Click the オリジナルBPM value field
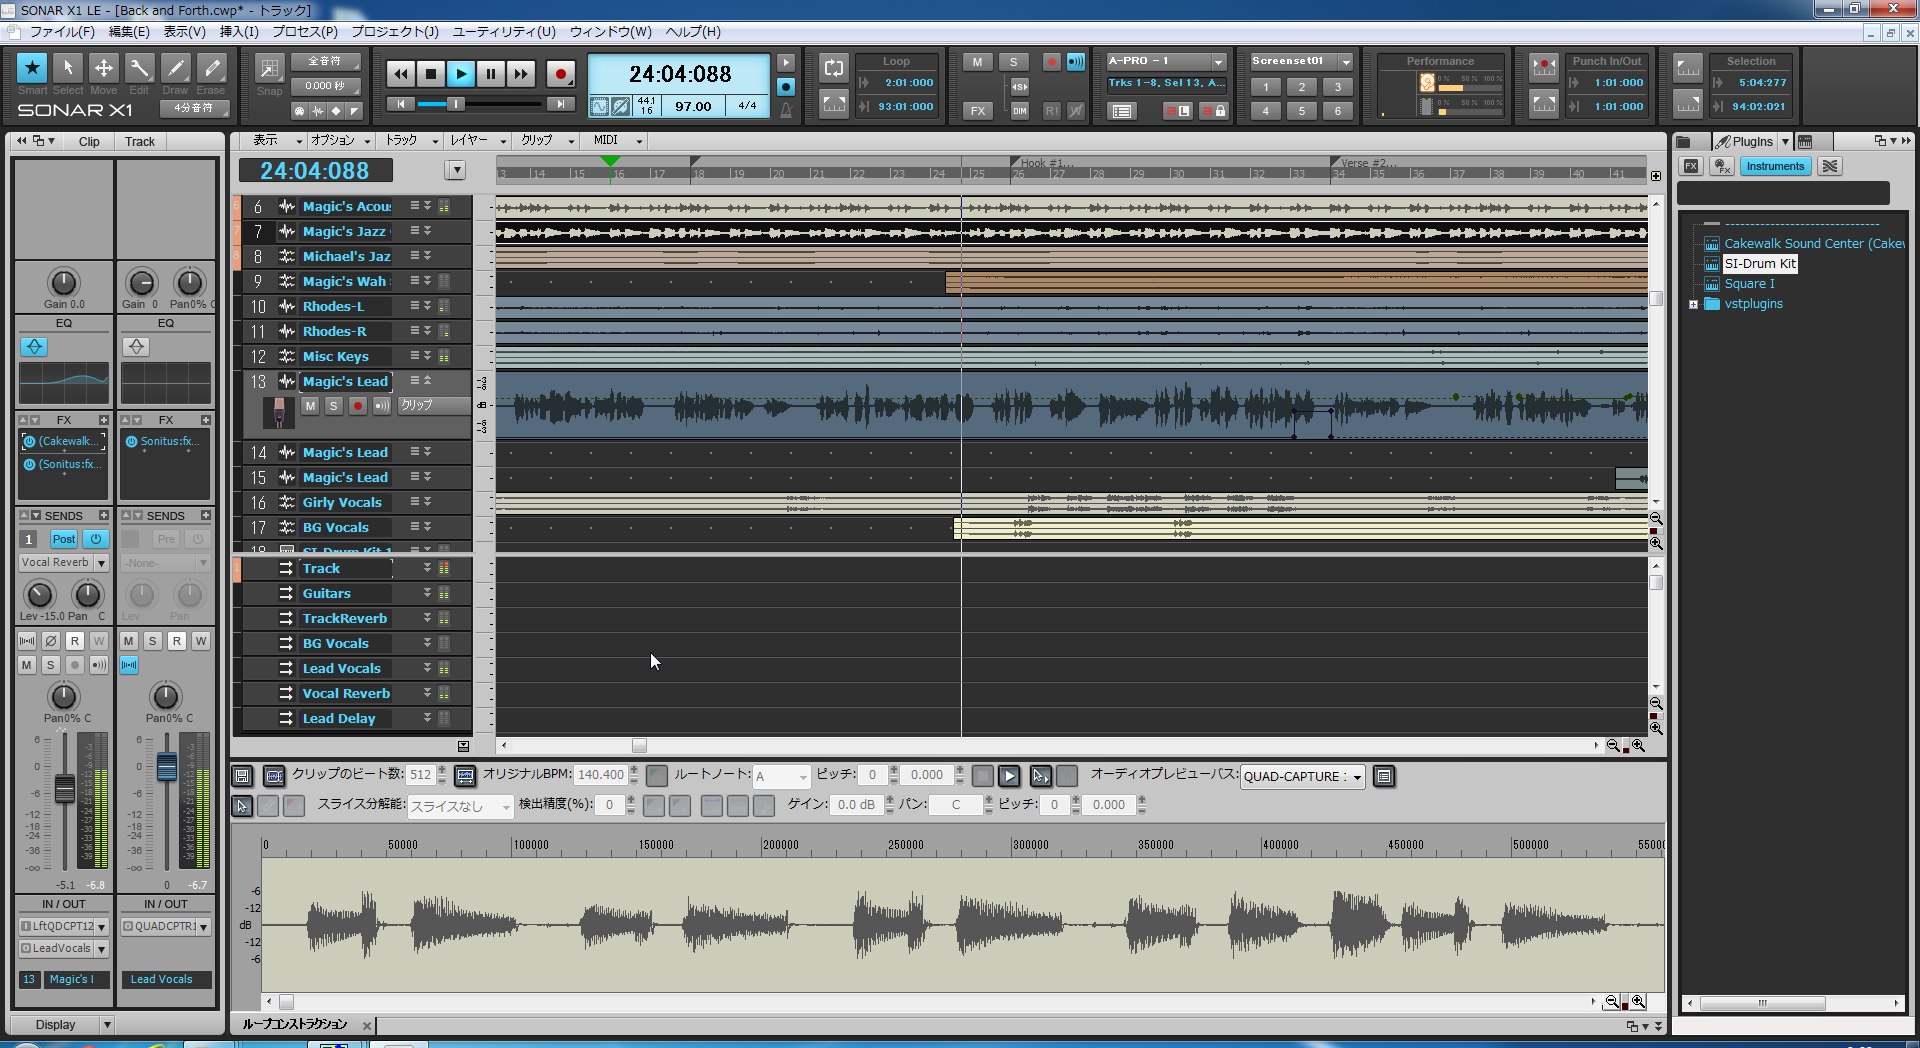The width and height of the screenshot is (1920, 1048). coord(601,775)
